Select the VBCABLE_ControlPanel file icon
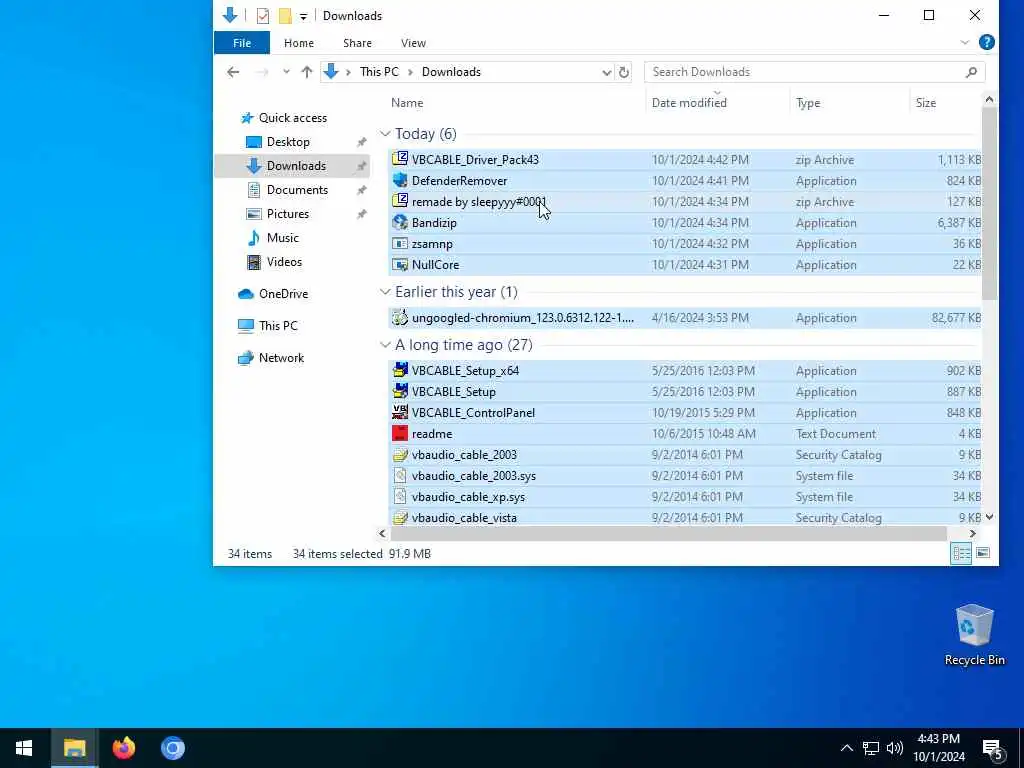This screenshot has height=768, width=1024. [x=400, y=412]
